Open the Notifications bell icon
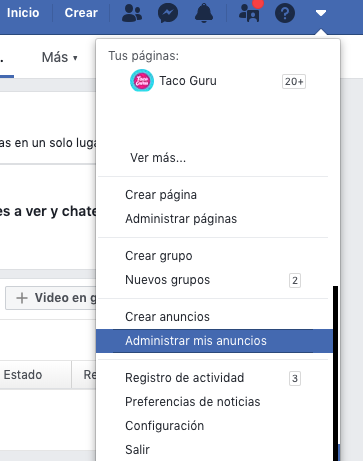Image resolution: width=363 pixels, height=461 pixels. tap(204, 13)
